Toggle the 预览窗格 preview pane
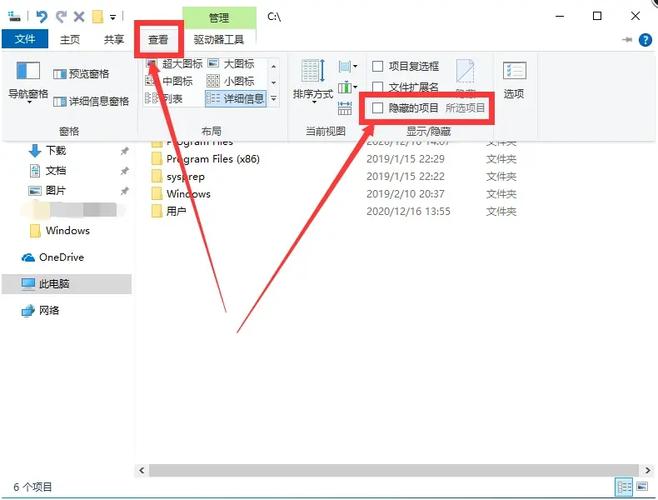 click(81, 74)
